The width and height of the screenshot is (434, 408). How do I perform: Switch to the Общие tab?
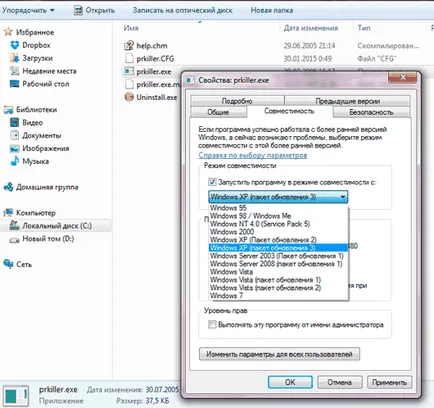pos(218,112)
